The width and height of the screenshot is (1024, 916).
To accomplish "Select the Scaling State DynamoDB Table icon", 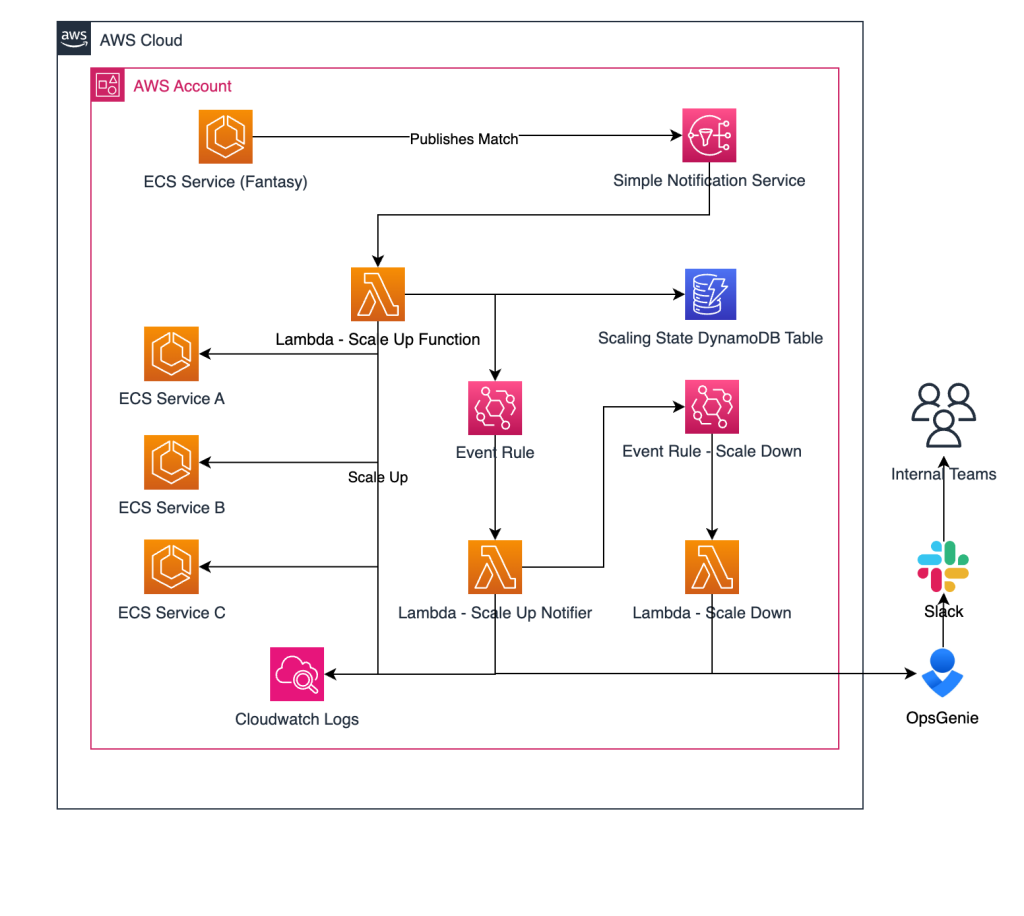I will pos(710,294).
